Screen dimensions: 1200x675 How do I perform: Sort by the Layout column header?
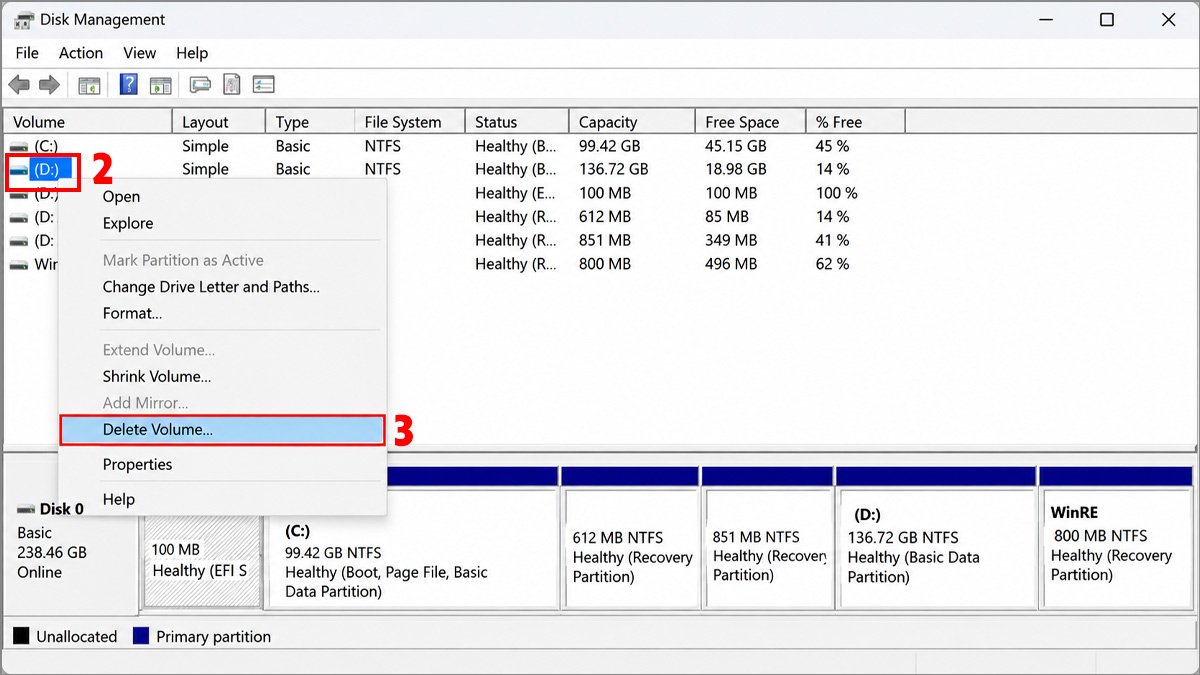(219, 122)
